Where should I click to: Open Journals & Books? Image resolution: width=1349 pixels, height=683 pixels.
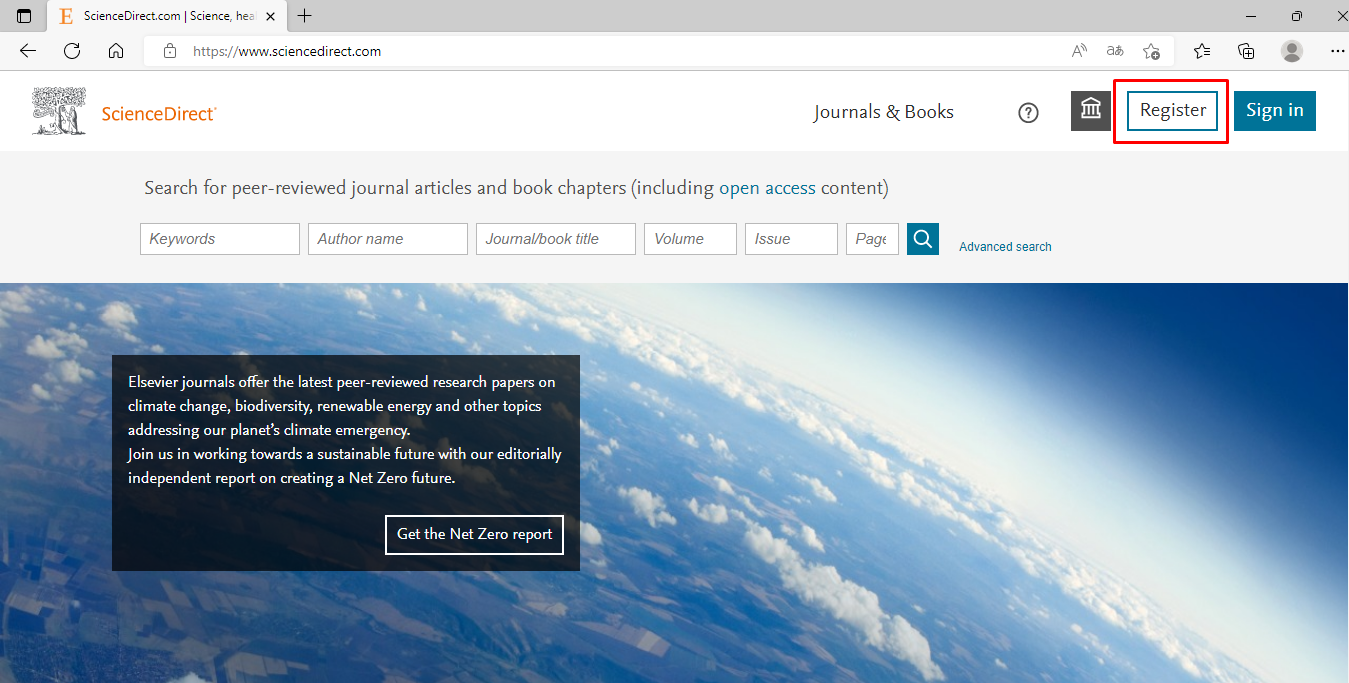click(x=884, y=112)
